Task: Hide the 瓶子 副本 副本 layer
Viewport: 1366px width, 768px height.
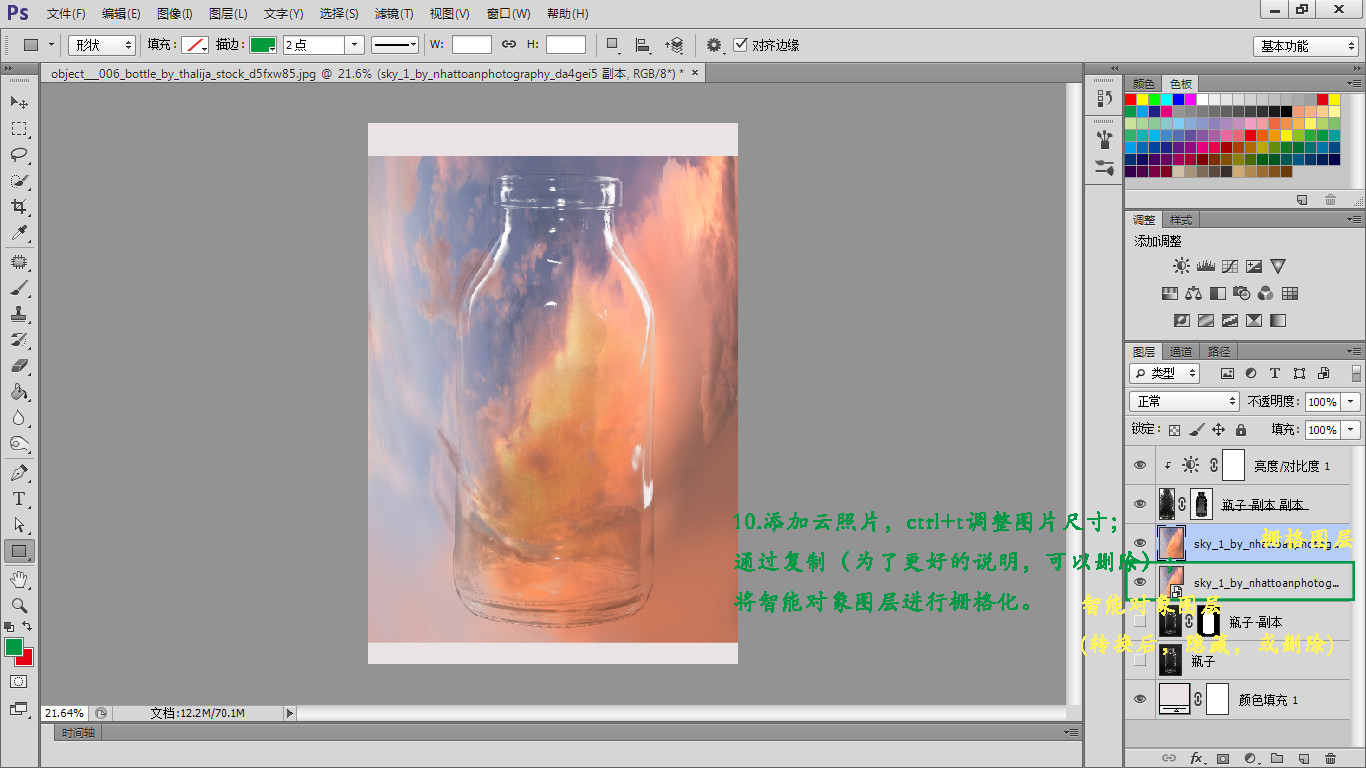Action: point(1139,504)
